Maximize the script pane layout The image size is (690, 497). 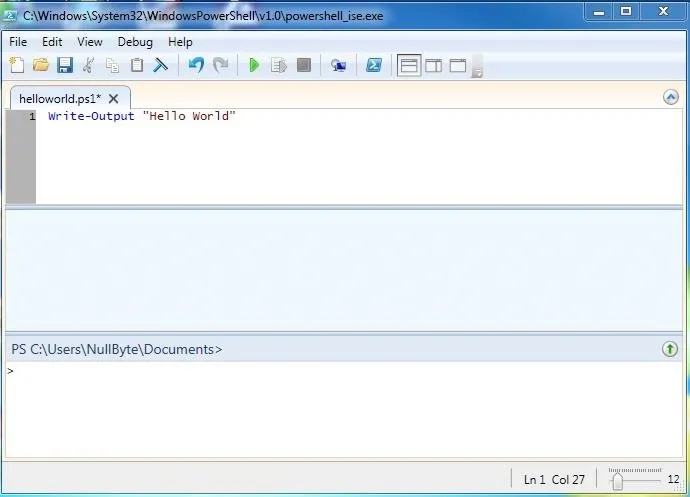[458, 66]
